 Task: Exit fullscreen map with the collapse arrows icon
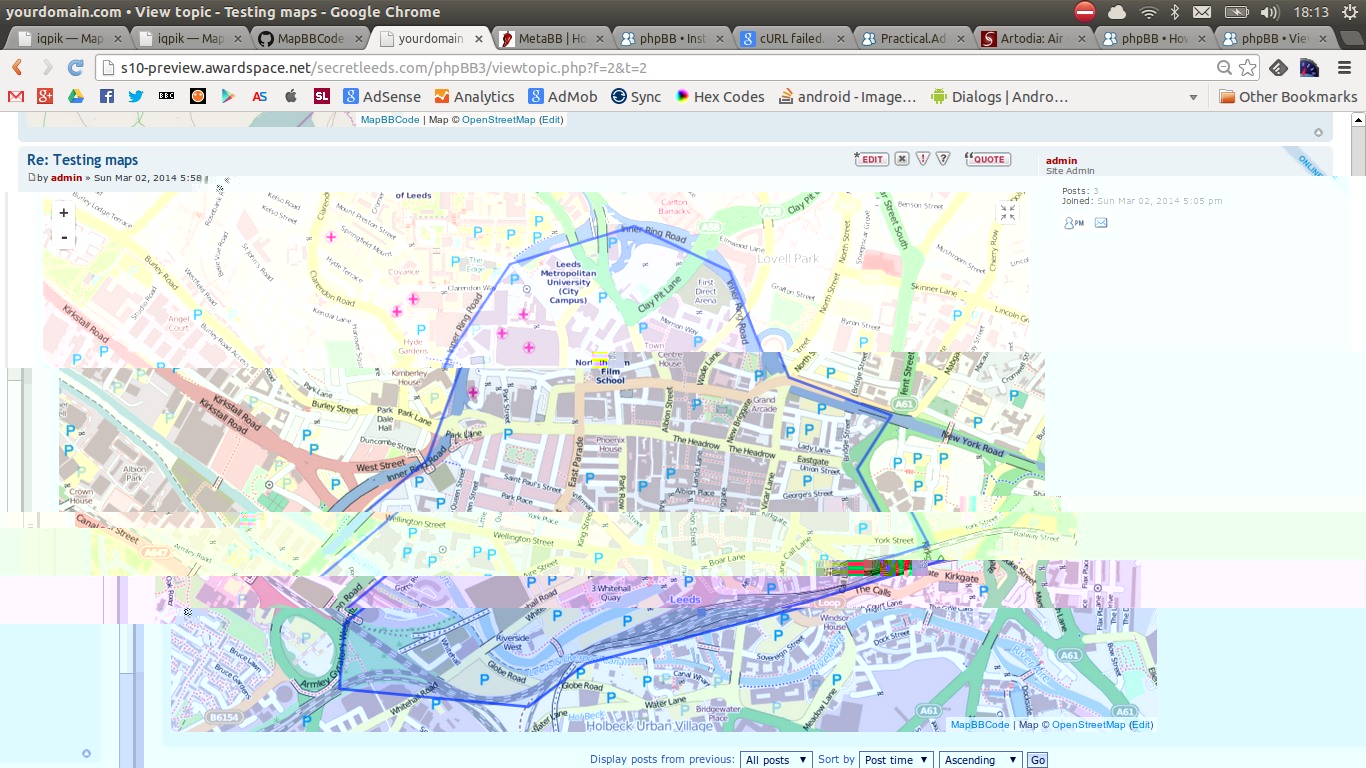coord(1007,212)
